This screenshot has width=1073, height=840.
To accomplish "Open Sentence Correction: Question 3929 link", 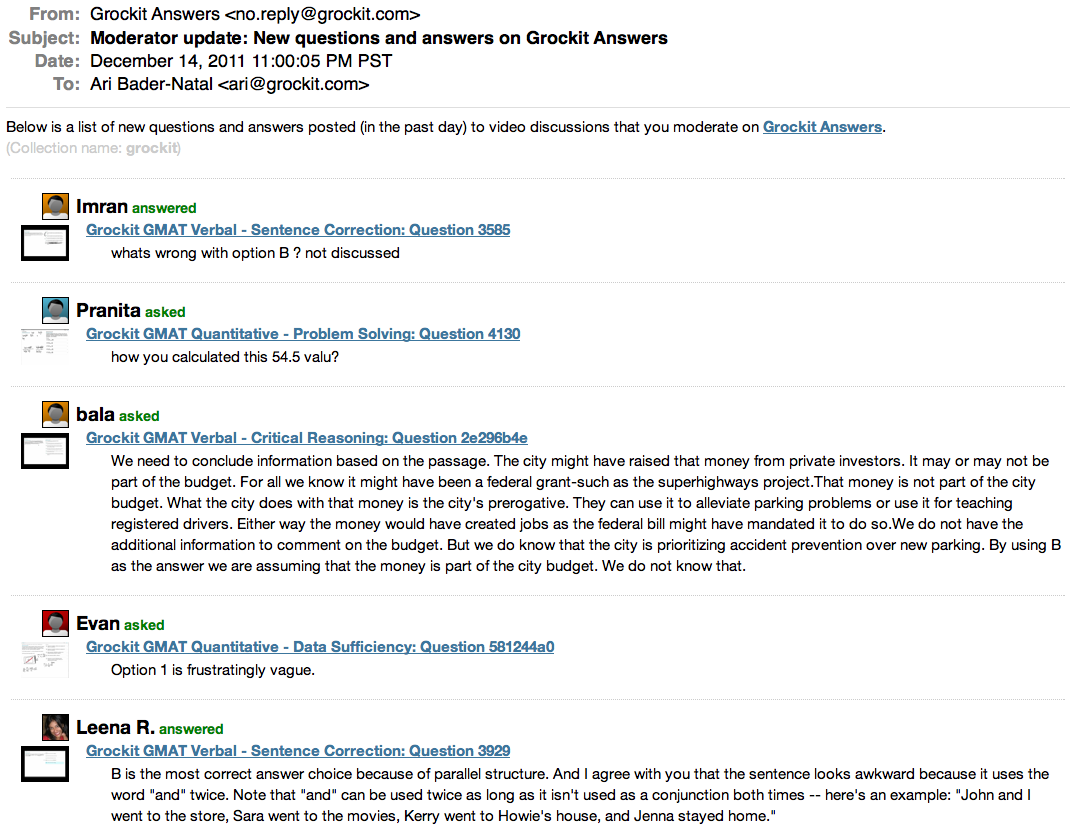I will [x=298, y=751].
